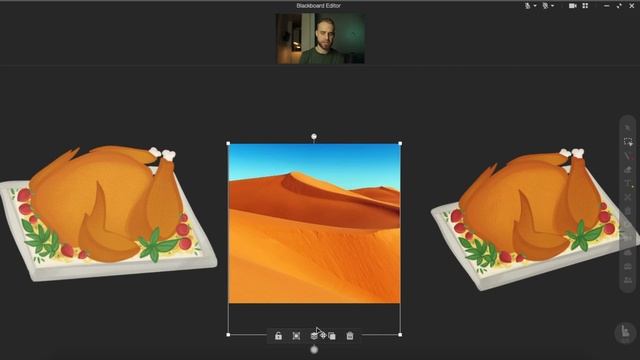Click the top rotation handle of the selected image
The height and width of the screenshot is (360, 640).
(314, 136)
